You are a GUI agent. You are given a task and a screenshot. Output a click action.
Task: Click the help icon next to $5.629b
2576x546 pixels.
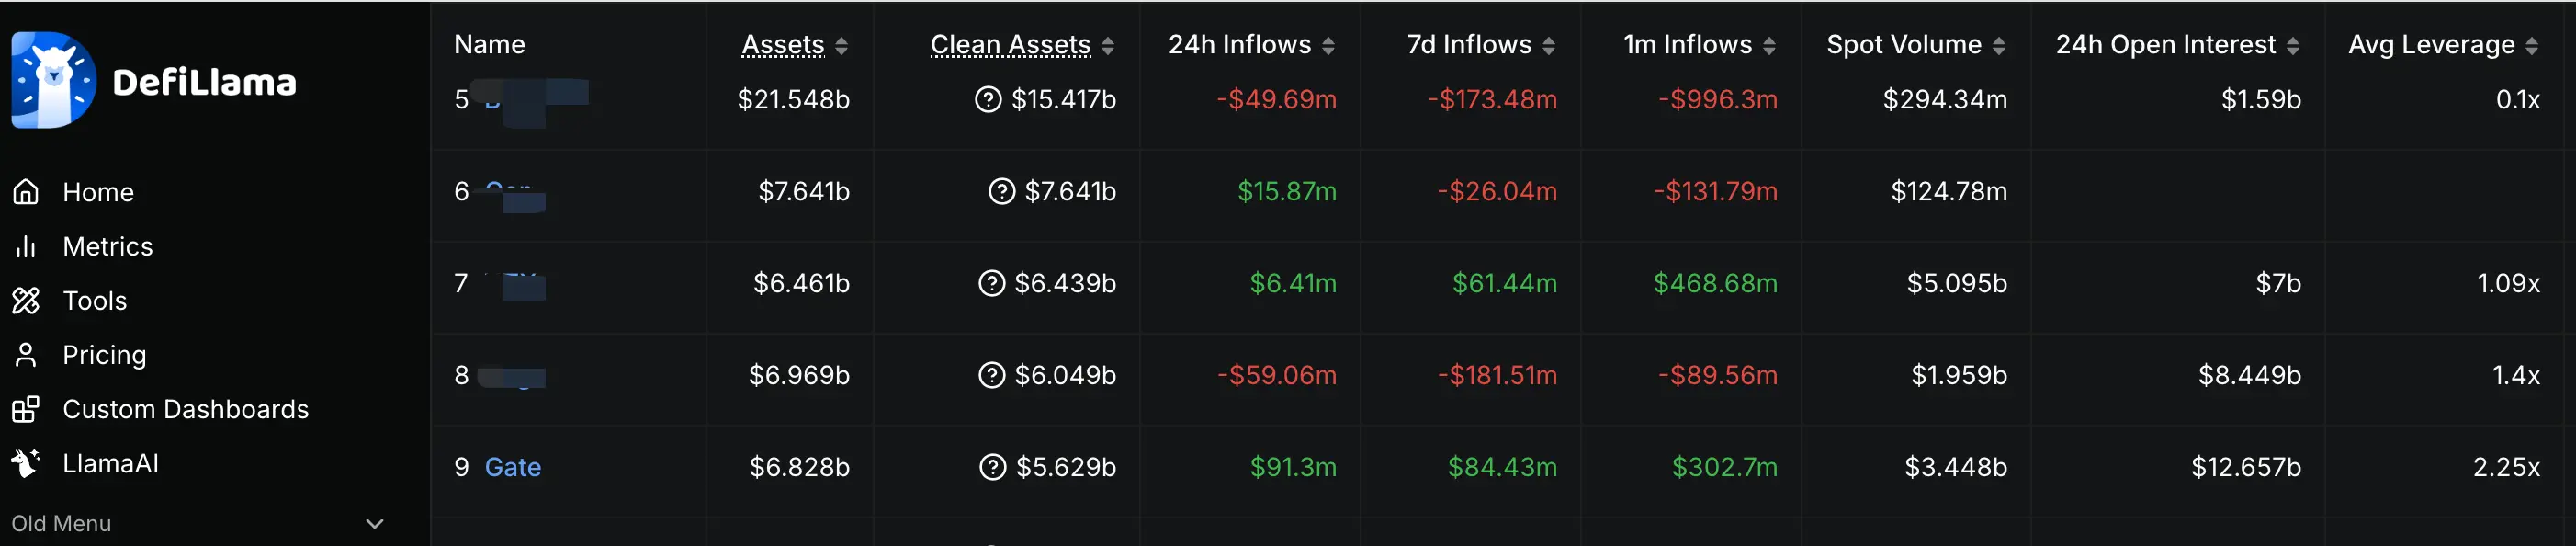click(991, 467)
